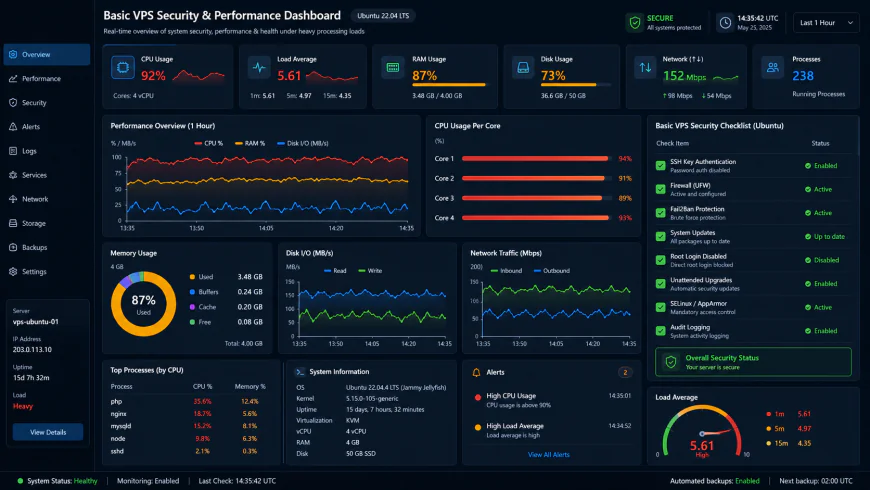Click the CPU % legend swatch

[x=198, y=143]
